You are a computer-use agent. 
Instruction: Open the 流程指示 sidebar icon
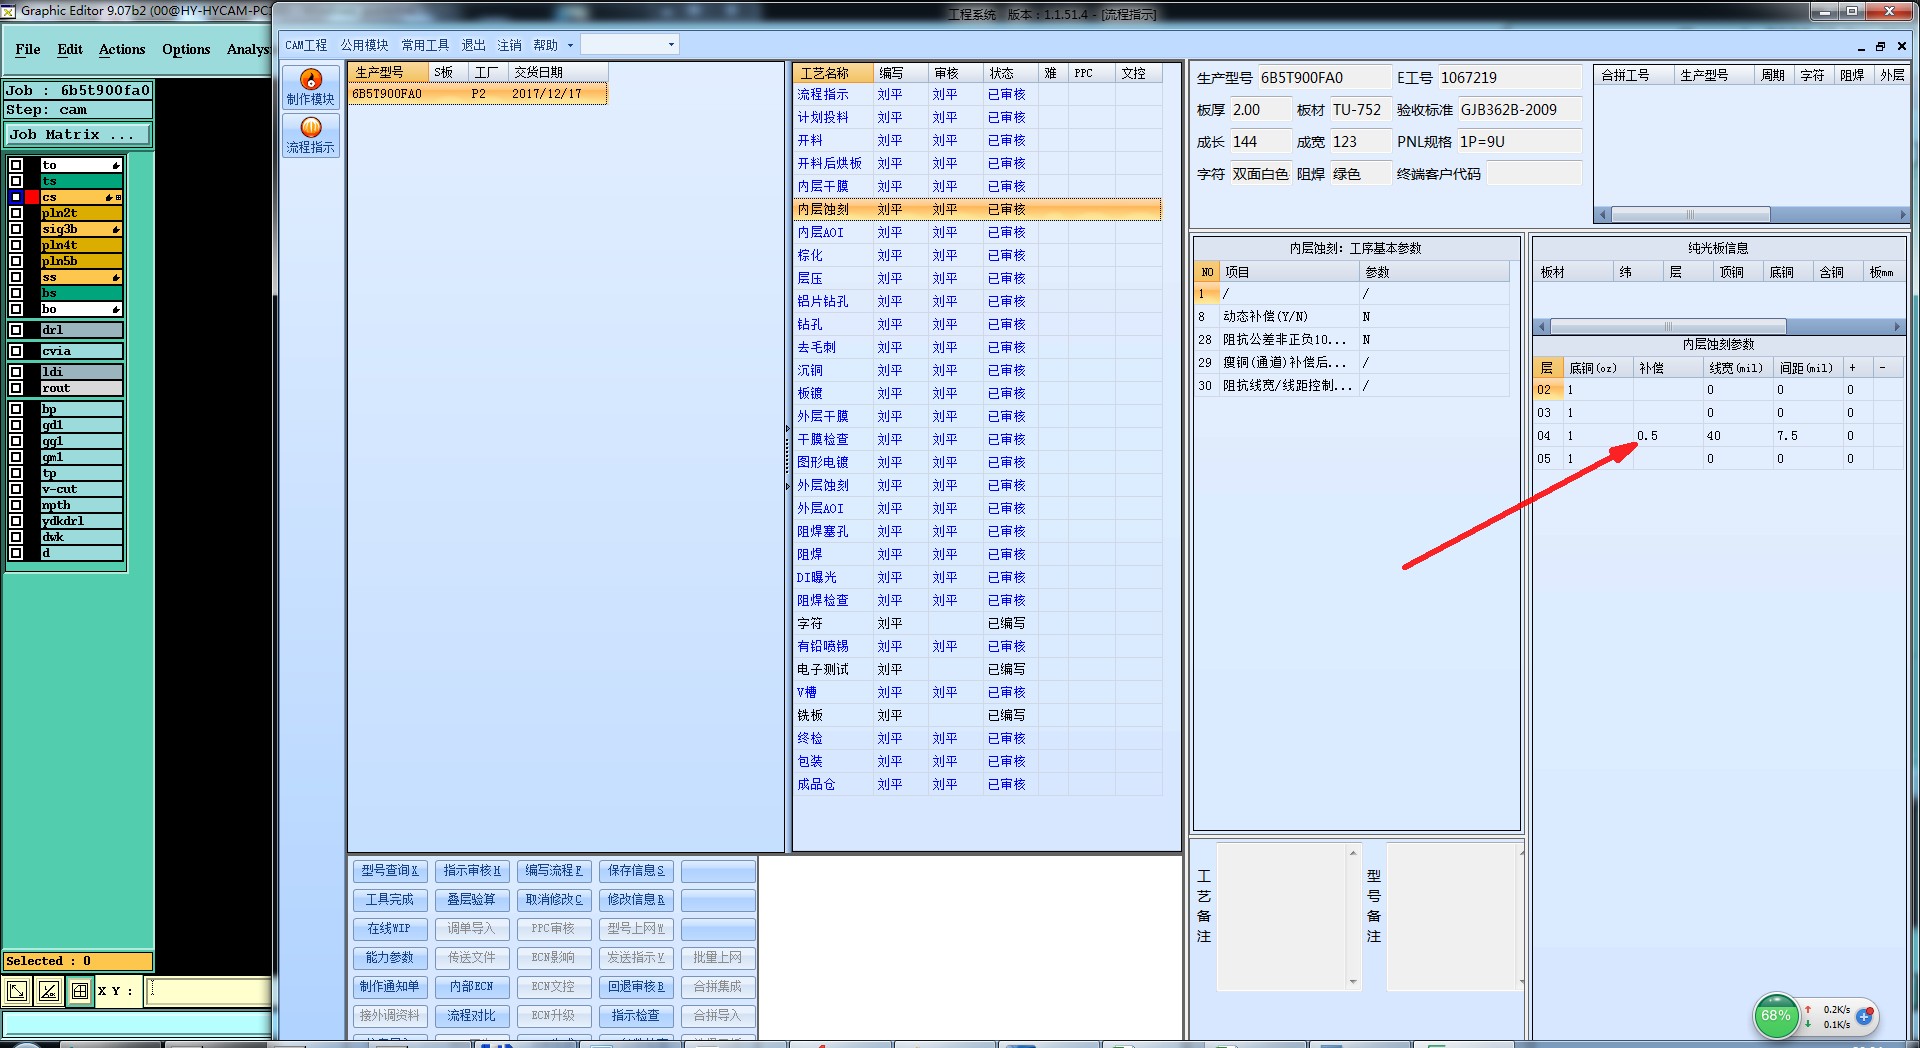[311, 135]
